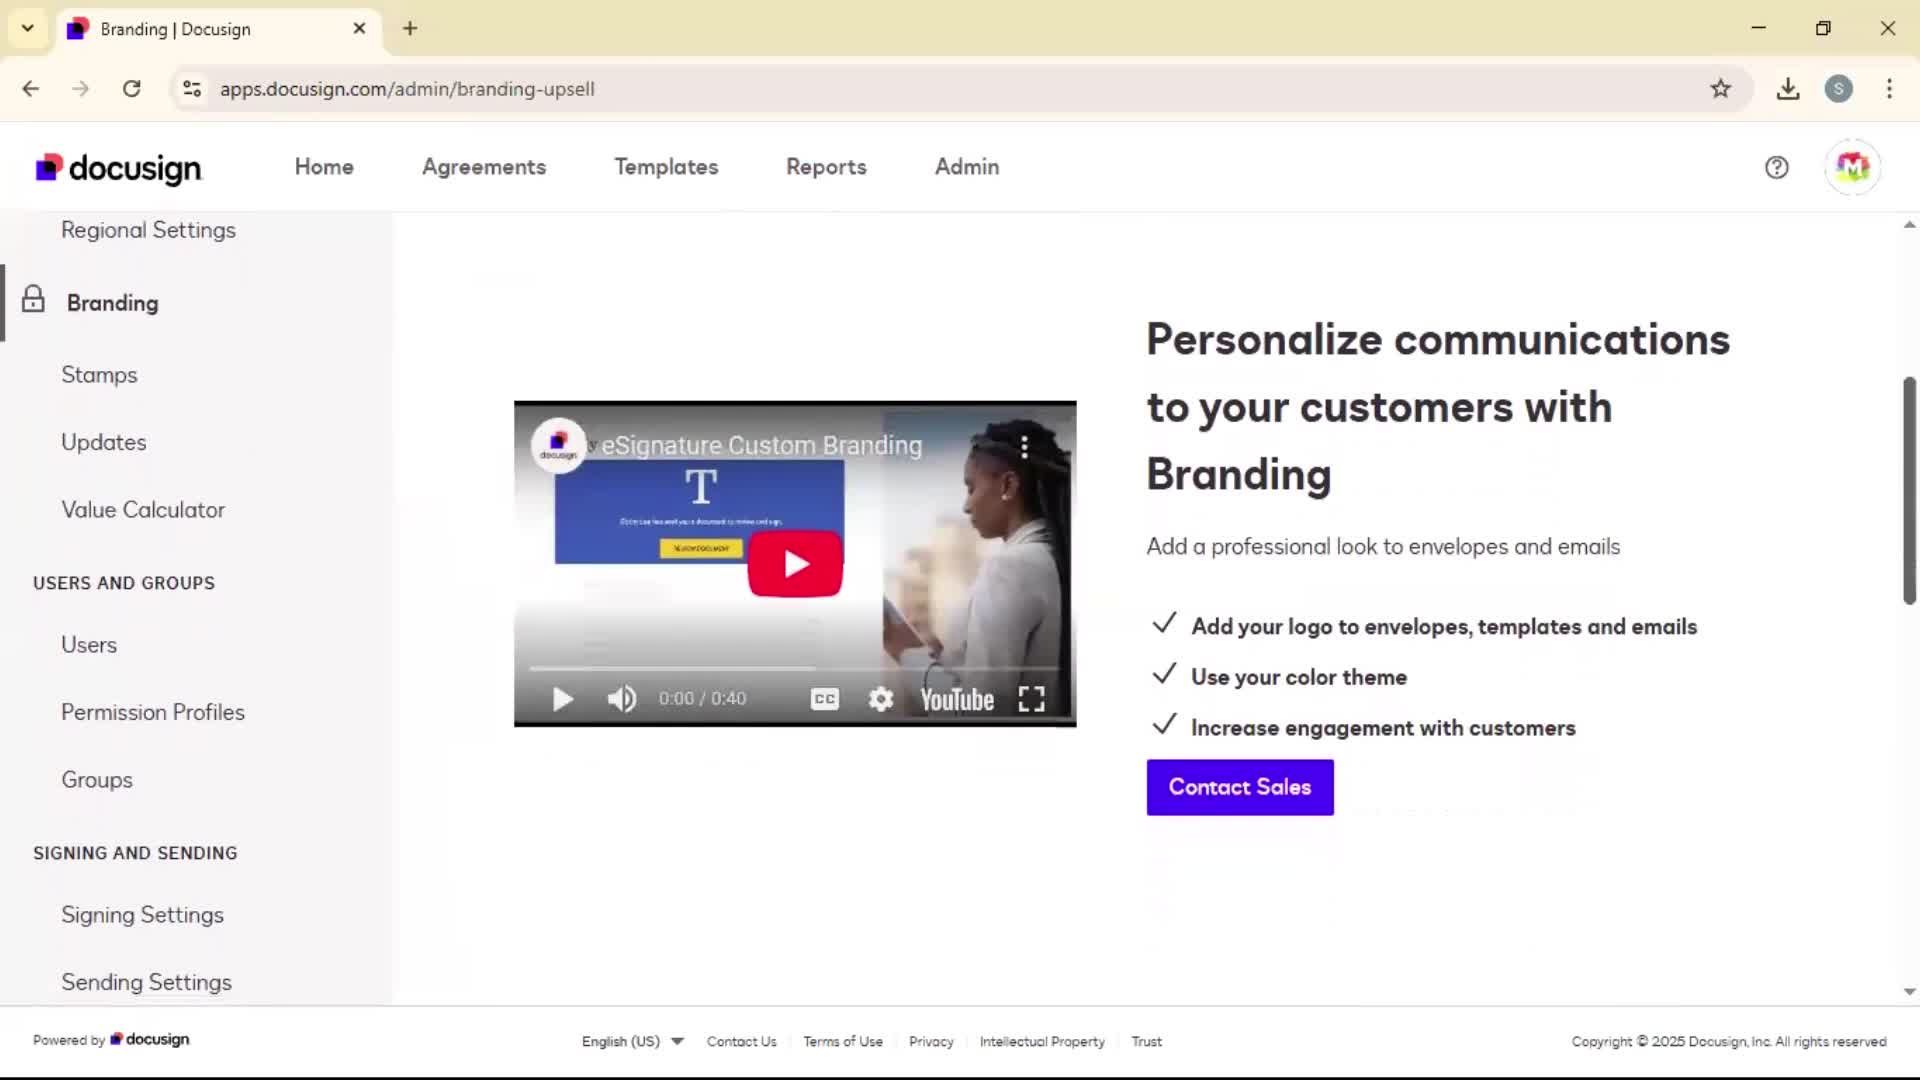Click the scrollbar down arrow
Image resolution: width=1920 pixels, height=1080 pixels.
(1909, 992)
